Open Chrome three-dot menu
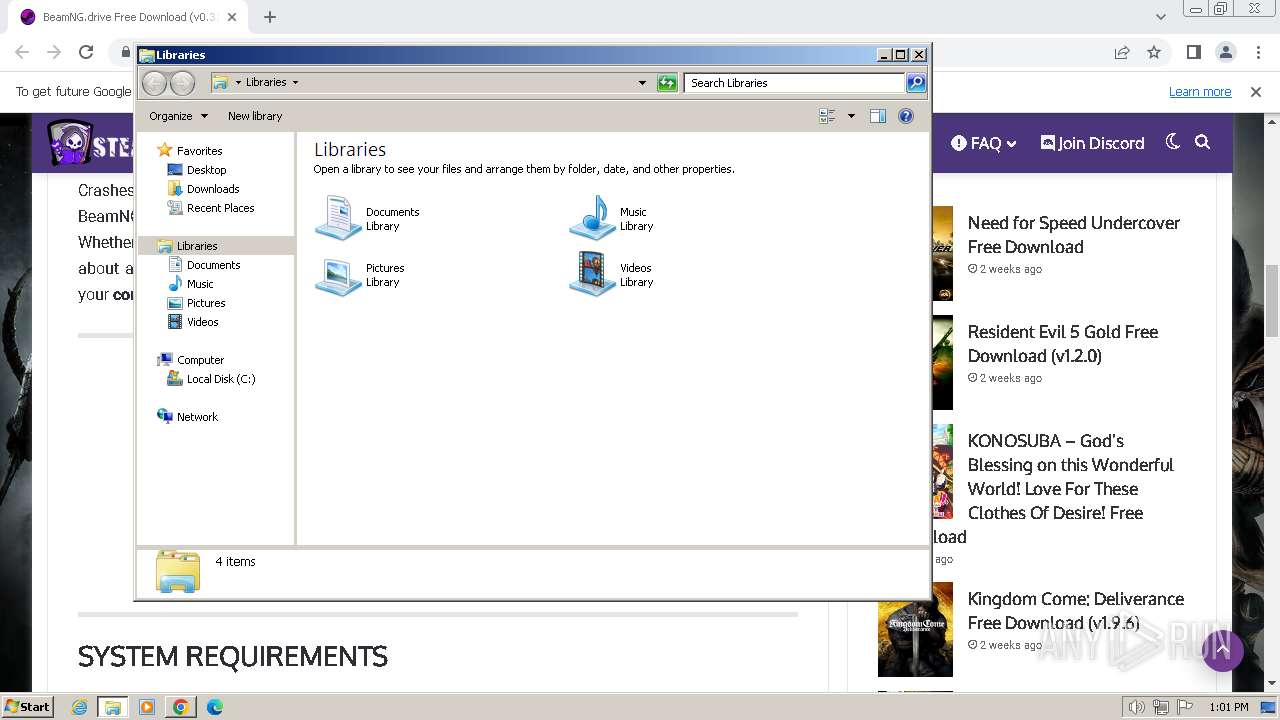 pyautogui.click(x=1258, y=52)
